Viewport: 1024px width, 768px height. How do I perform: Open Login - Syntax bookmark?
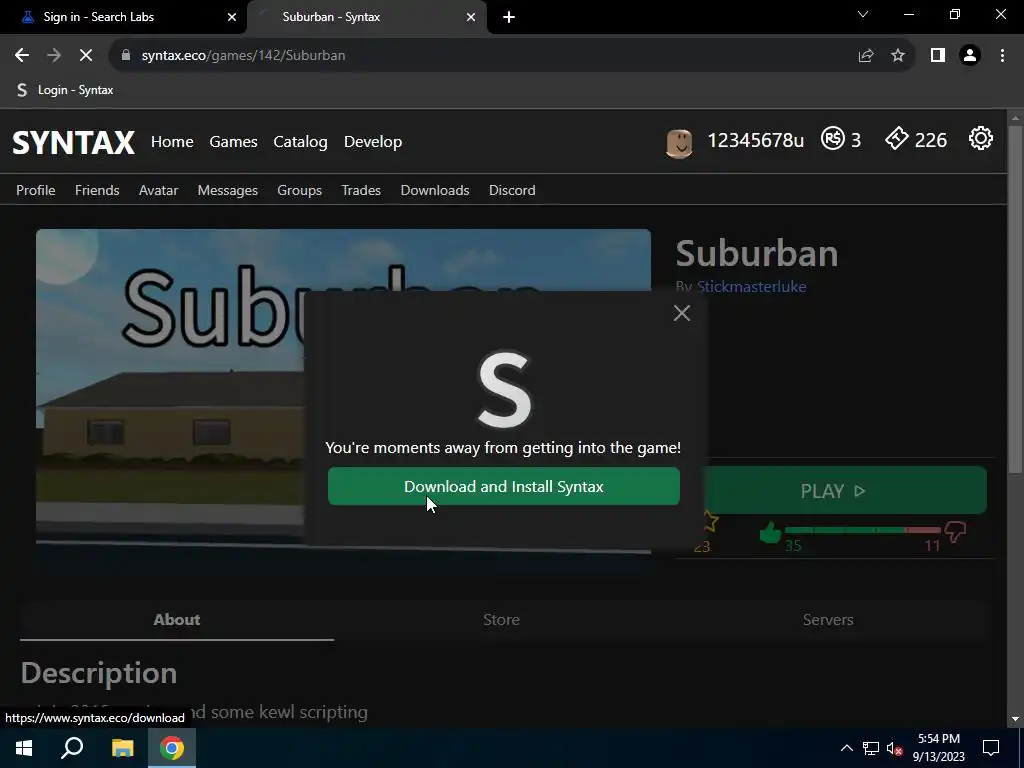pyautogui.click(x=65, y=90)
